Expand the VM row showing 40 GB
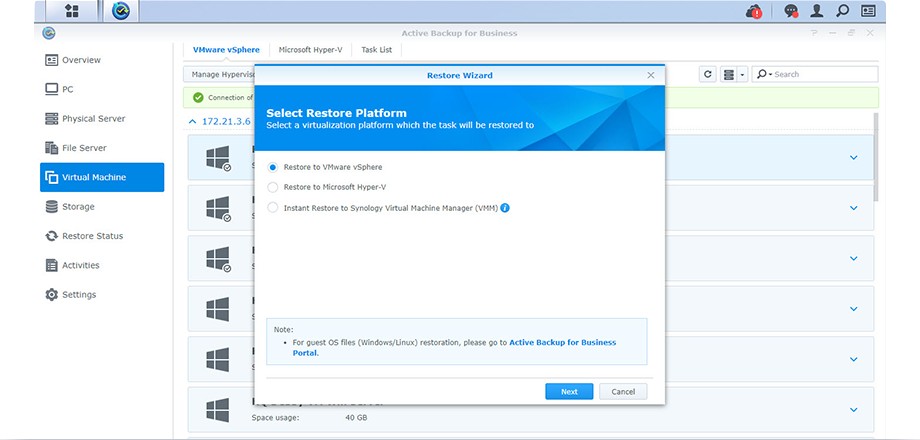This screenshot has height=440, width=920. click(854, 409)
